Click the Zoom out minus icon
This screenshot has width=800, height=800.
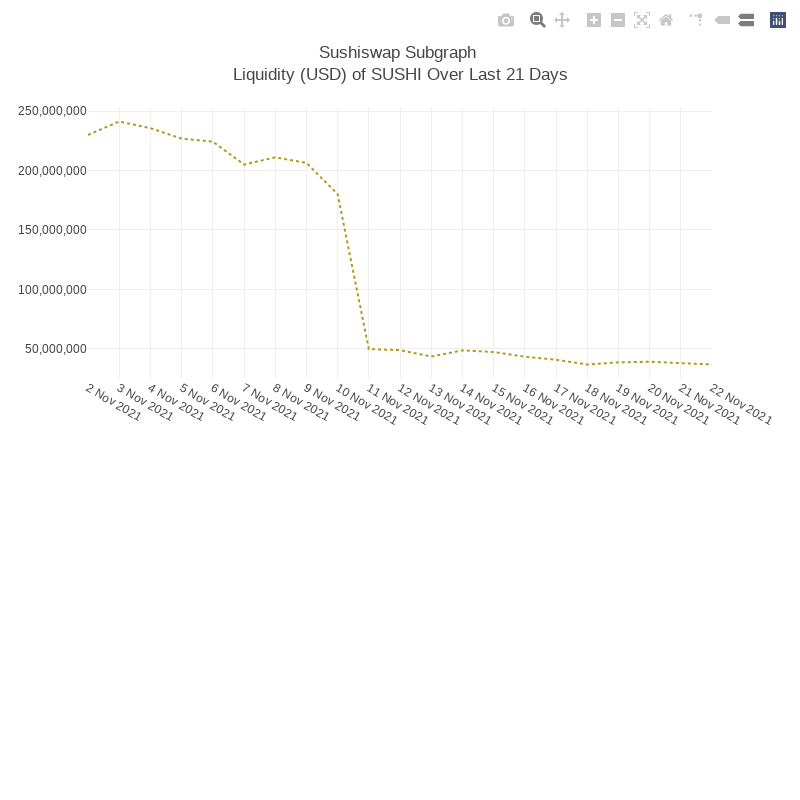coord(618,20)
